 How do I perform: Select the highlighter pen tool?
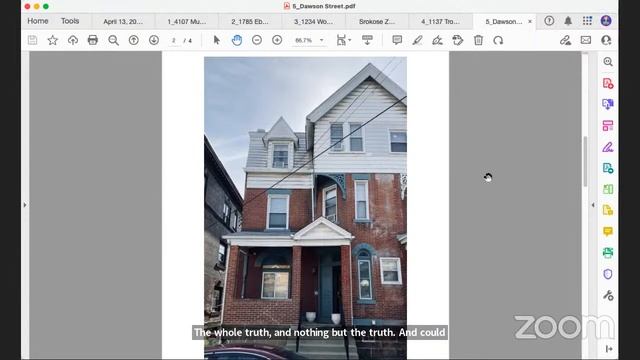(417, 40)
